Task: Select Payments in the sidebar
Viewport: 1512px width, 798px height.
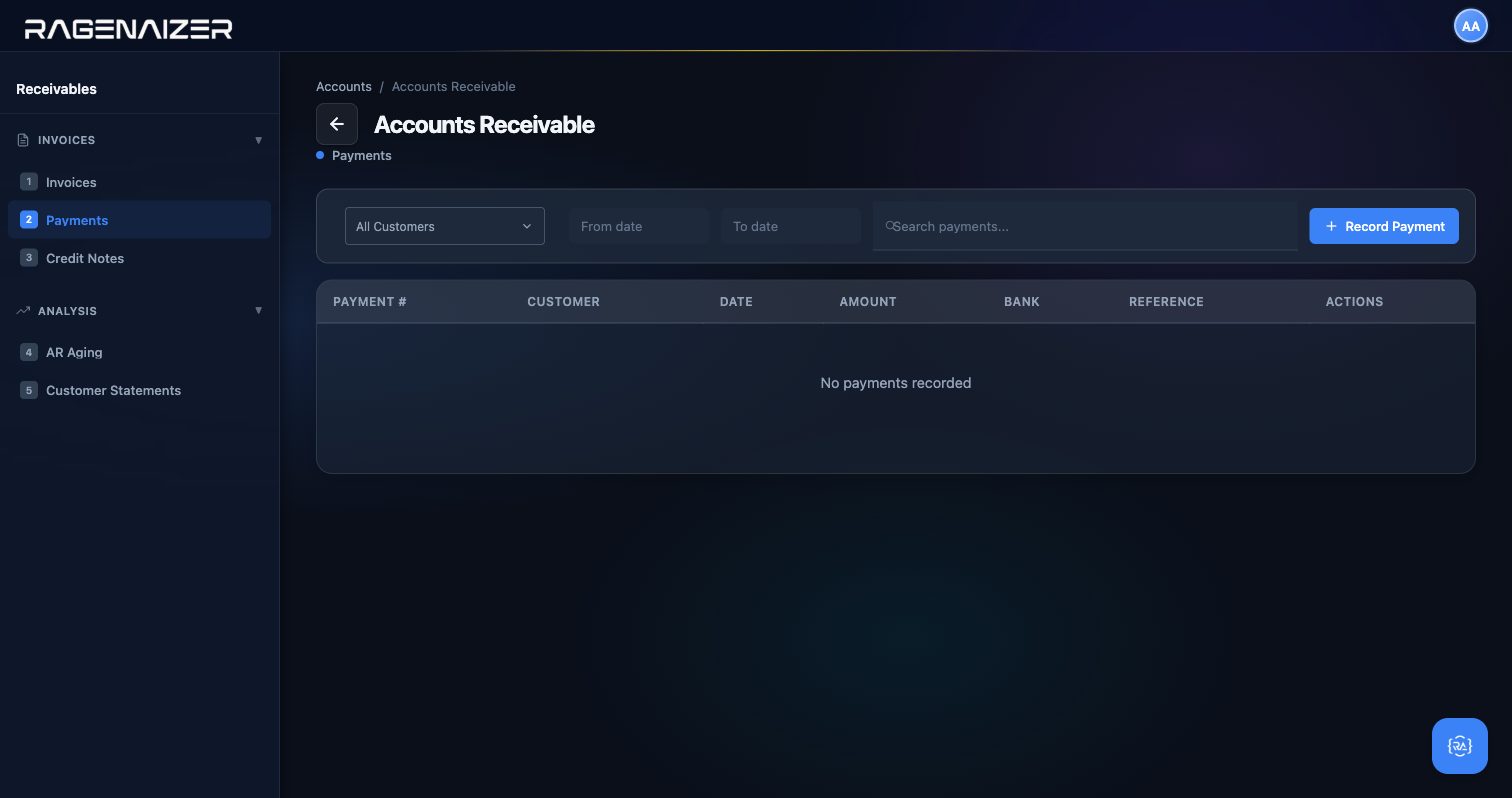Action: pos(139,220)
